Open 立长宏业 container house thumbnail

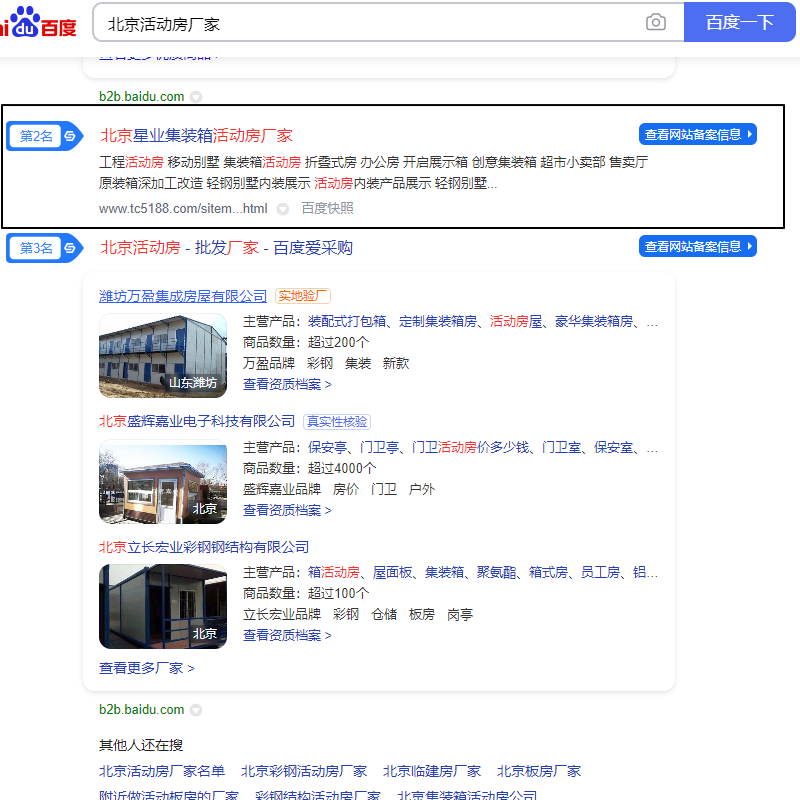tap(163, 607)
